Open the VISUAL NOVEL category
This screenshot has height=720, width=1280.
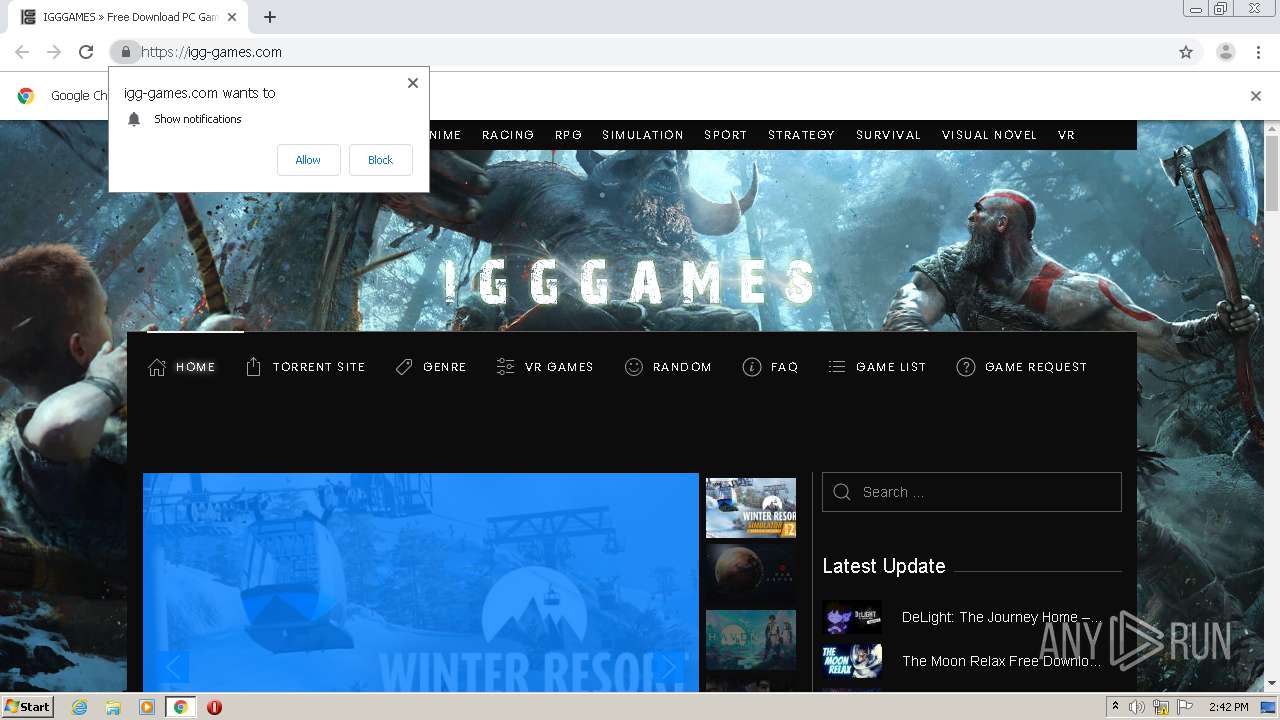(x=989, y=135)
